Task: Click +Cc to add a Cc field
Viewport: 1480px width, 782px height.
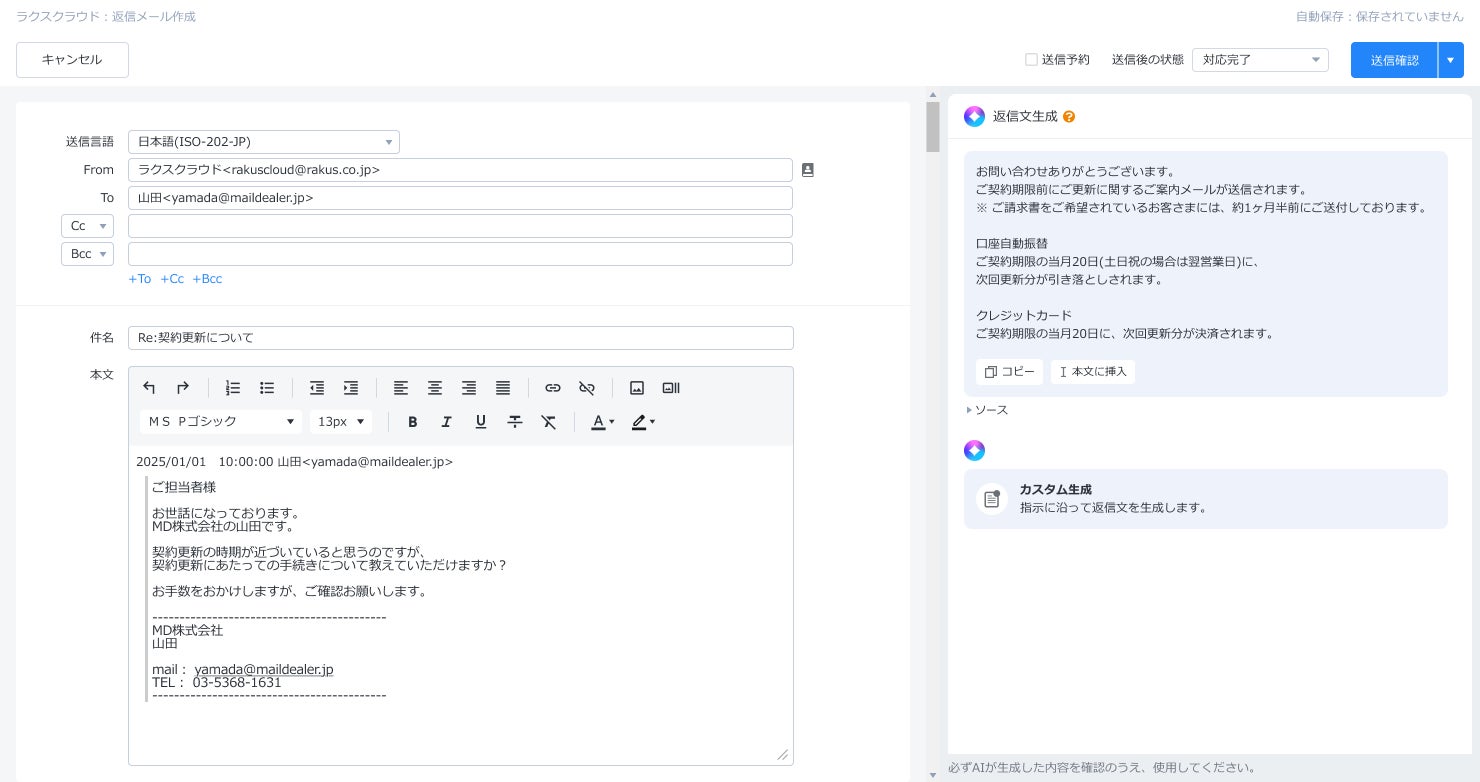Action: click(x=172, y=279)
